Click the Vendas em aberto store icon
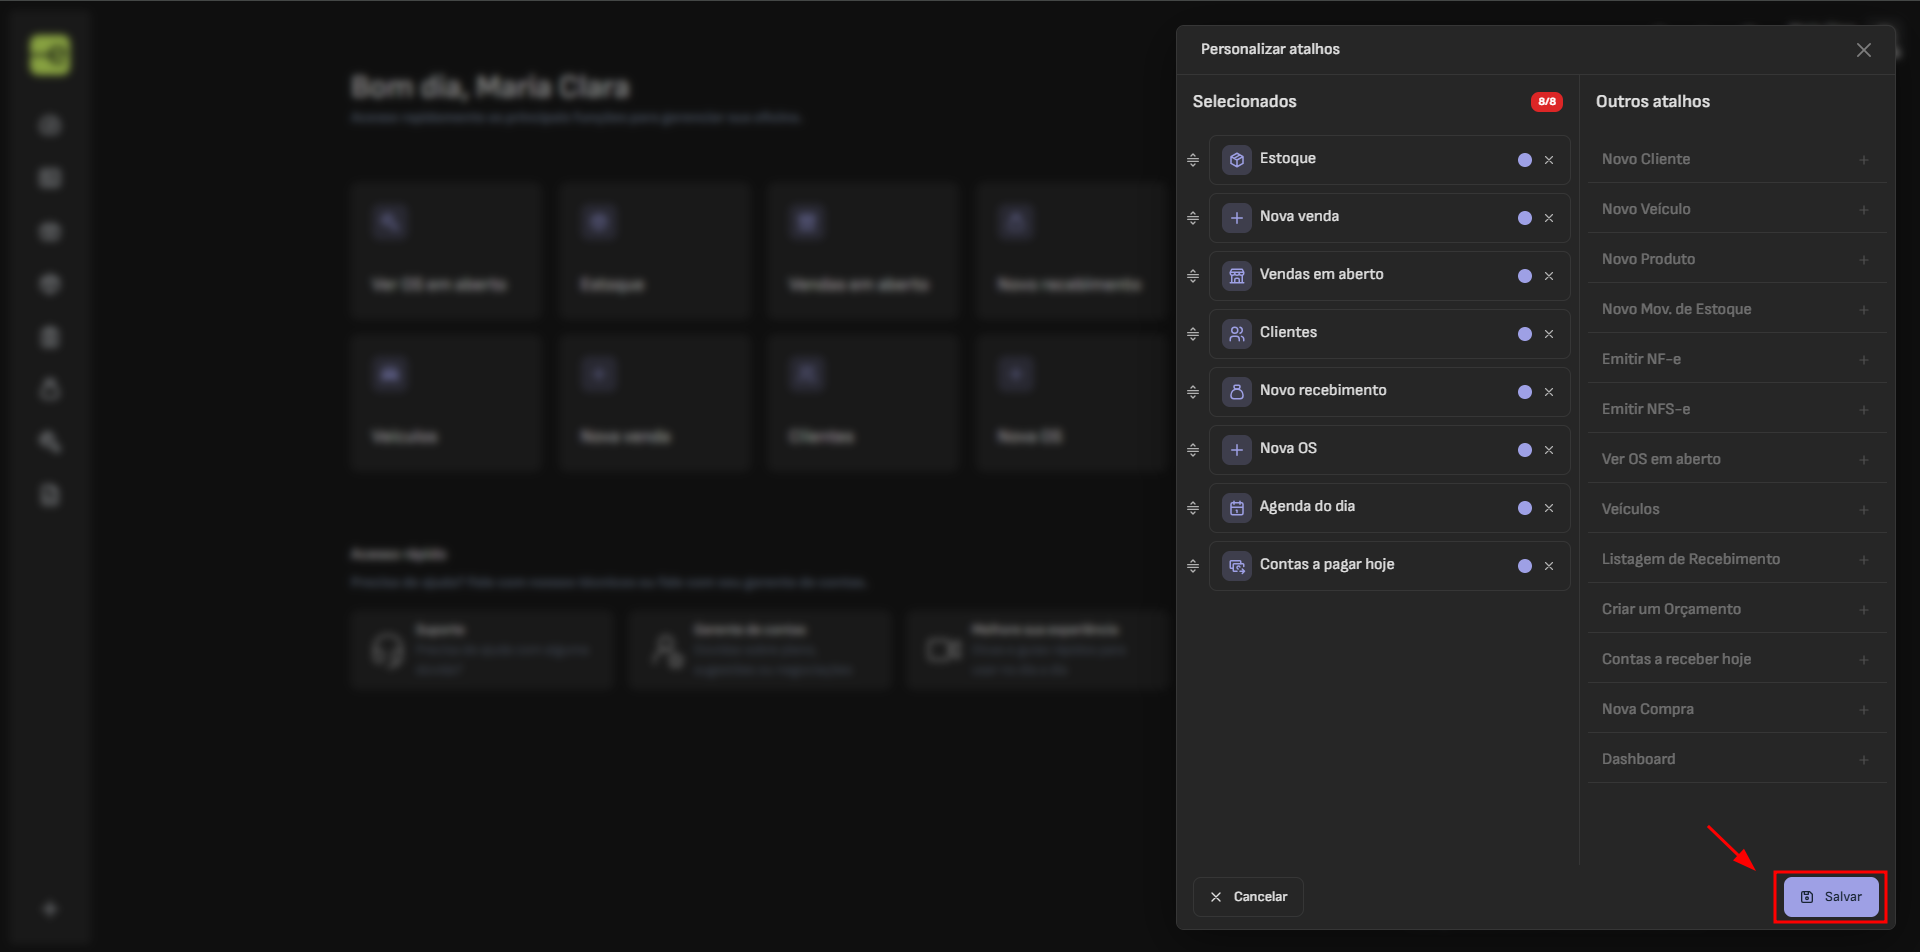 [x=1237, y=276]
